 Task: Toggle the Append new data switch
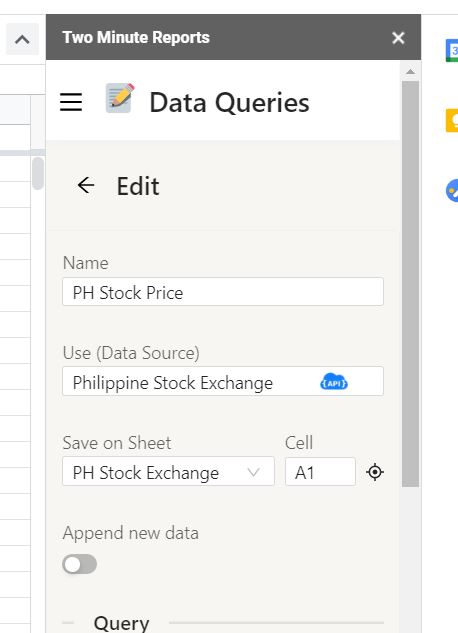point(79,564)
